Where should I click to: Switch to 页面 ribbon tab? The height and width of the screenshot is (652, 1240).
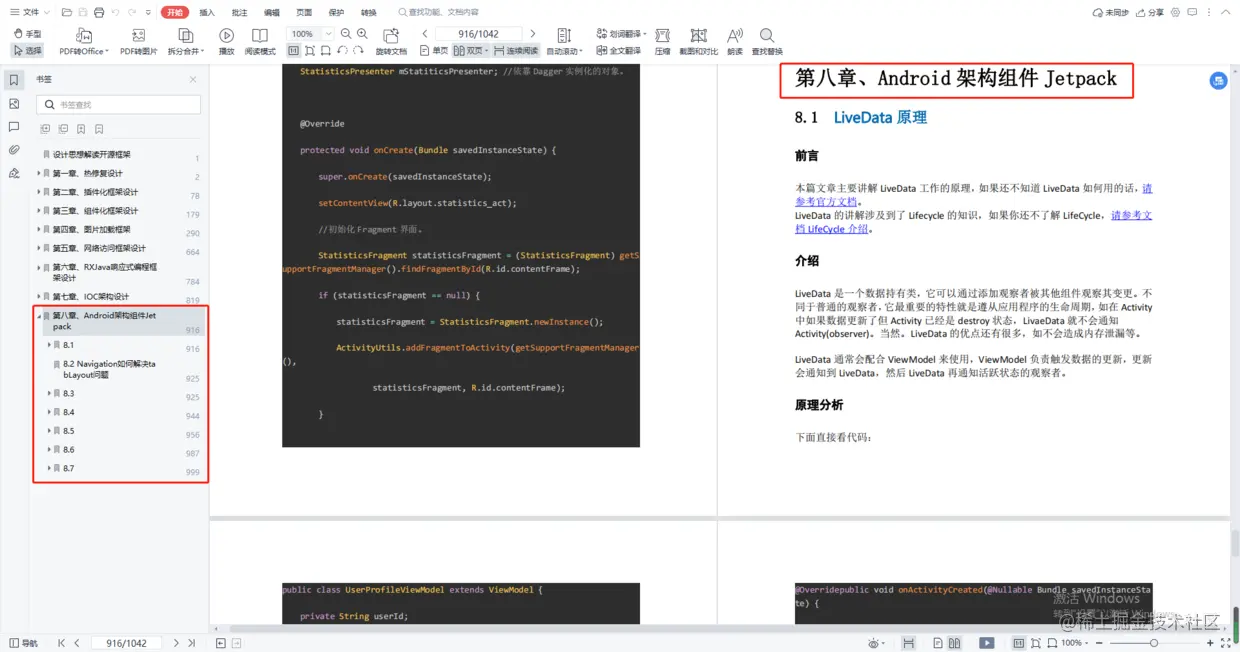tap(304, 12)
